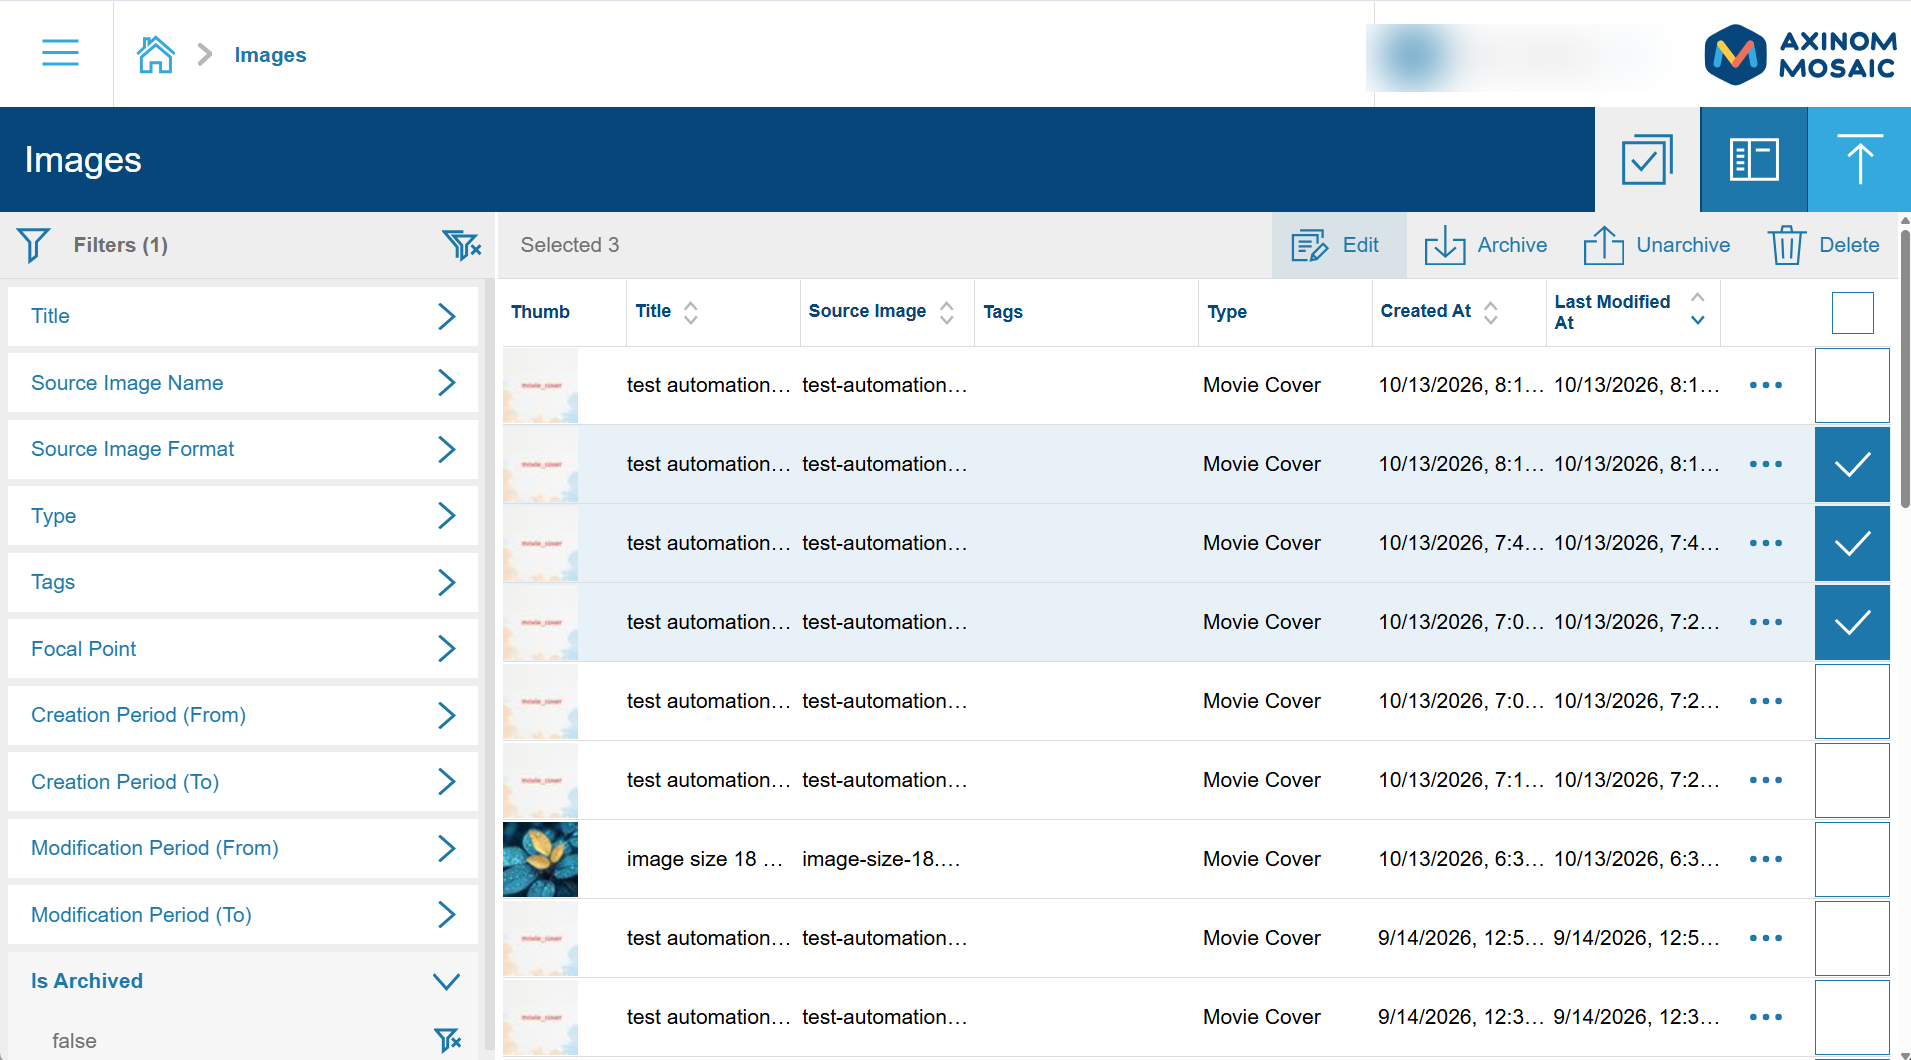Image resolution: width=1911 pixels, height=1060 pixels.
Task: Clear all filters icon in Filters header
Action: pyautogui.click(x=462, y=245)
